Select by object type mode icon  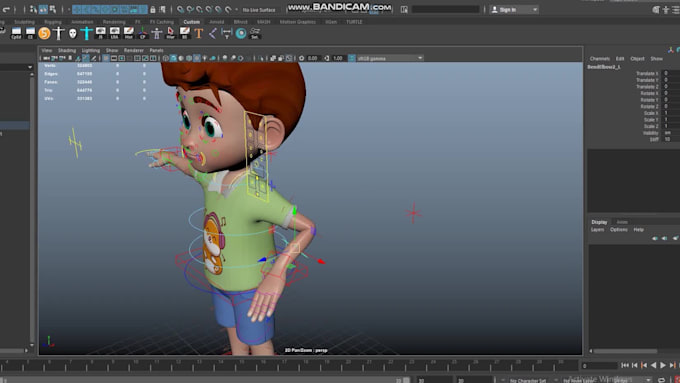pos(43,9)
